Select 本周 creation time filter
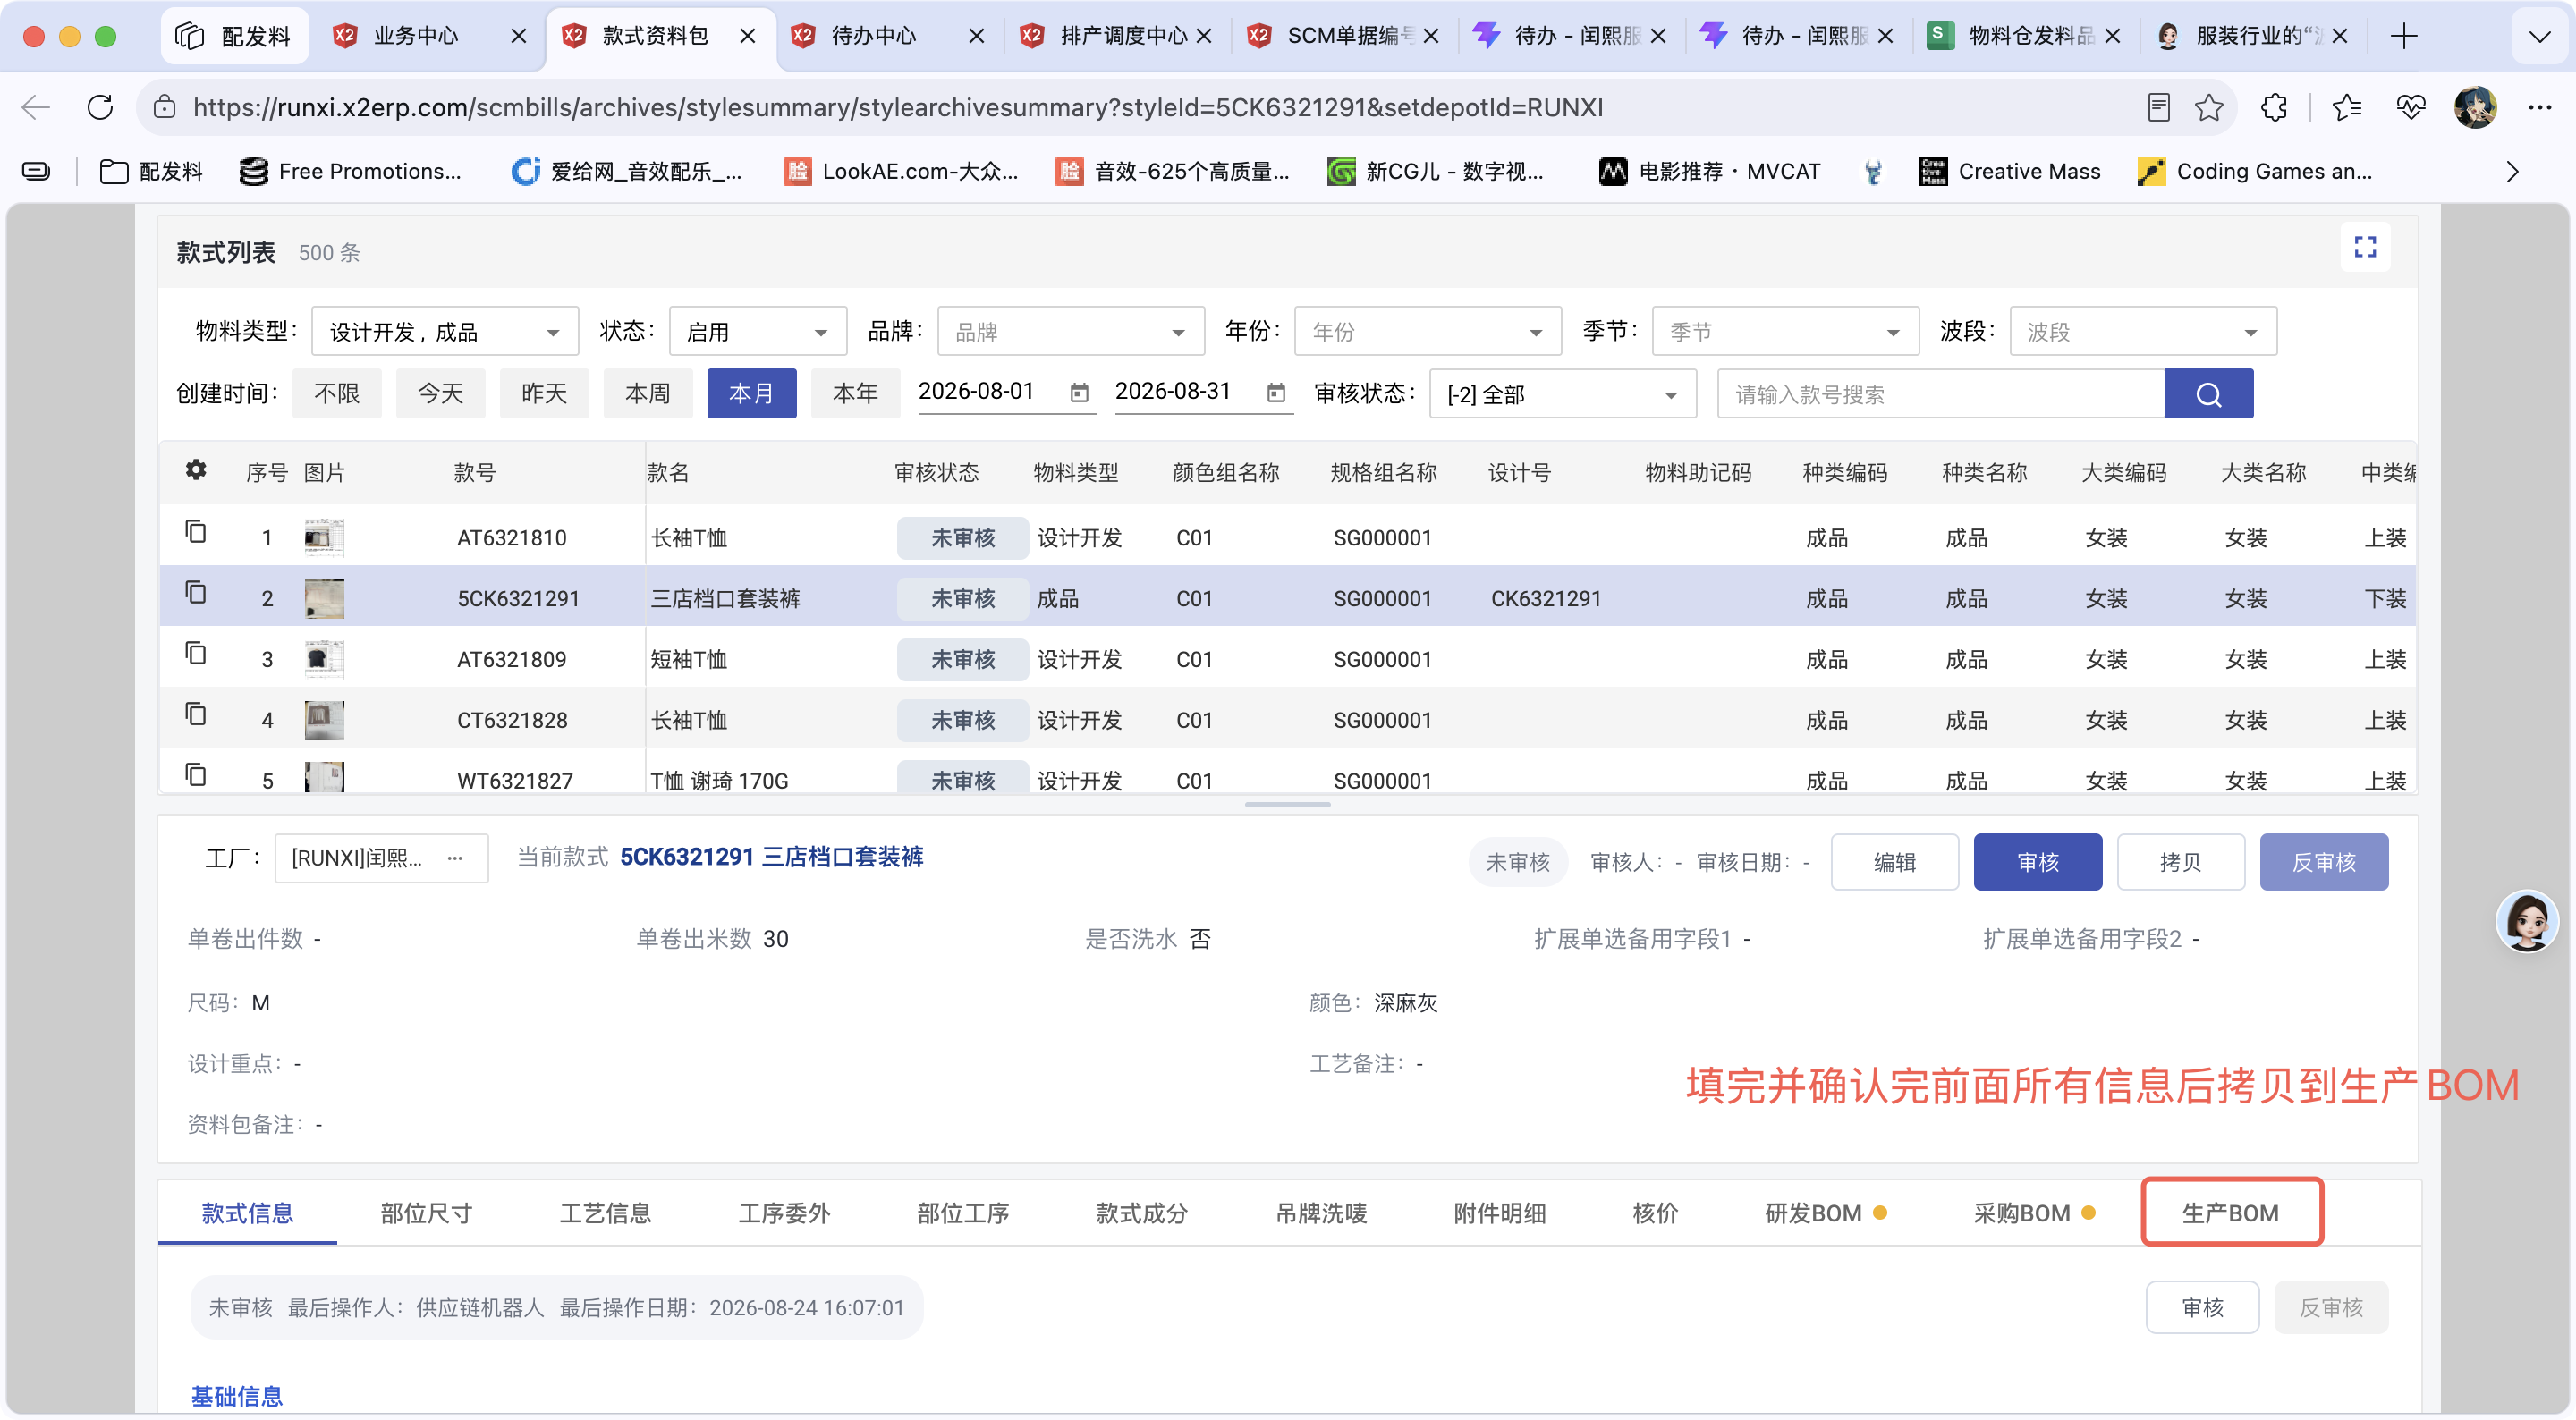Image resolution: width=2576 pixels, height=1420 pixels. click(x=648, y=394)
